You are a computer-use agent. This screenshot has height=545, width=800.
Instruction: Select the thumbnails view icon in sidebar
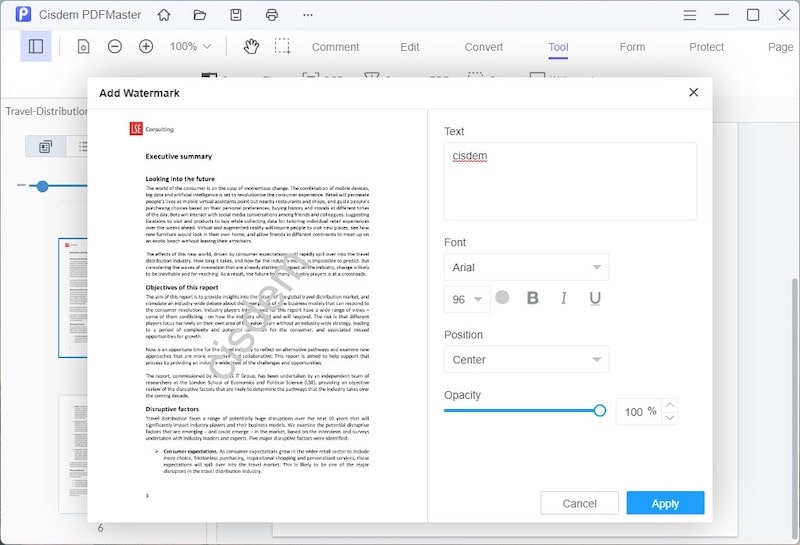tap(45, 146)
